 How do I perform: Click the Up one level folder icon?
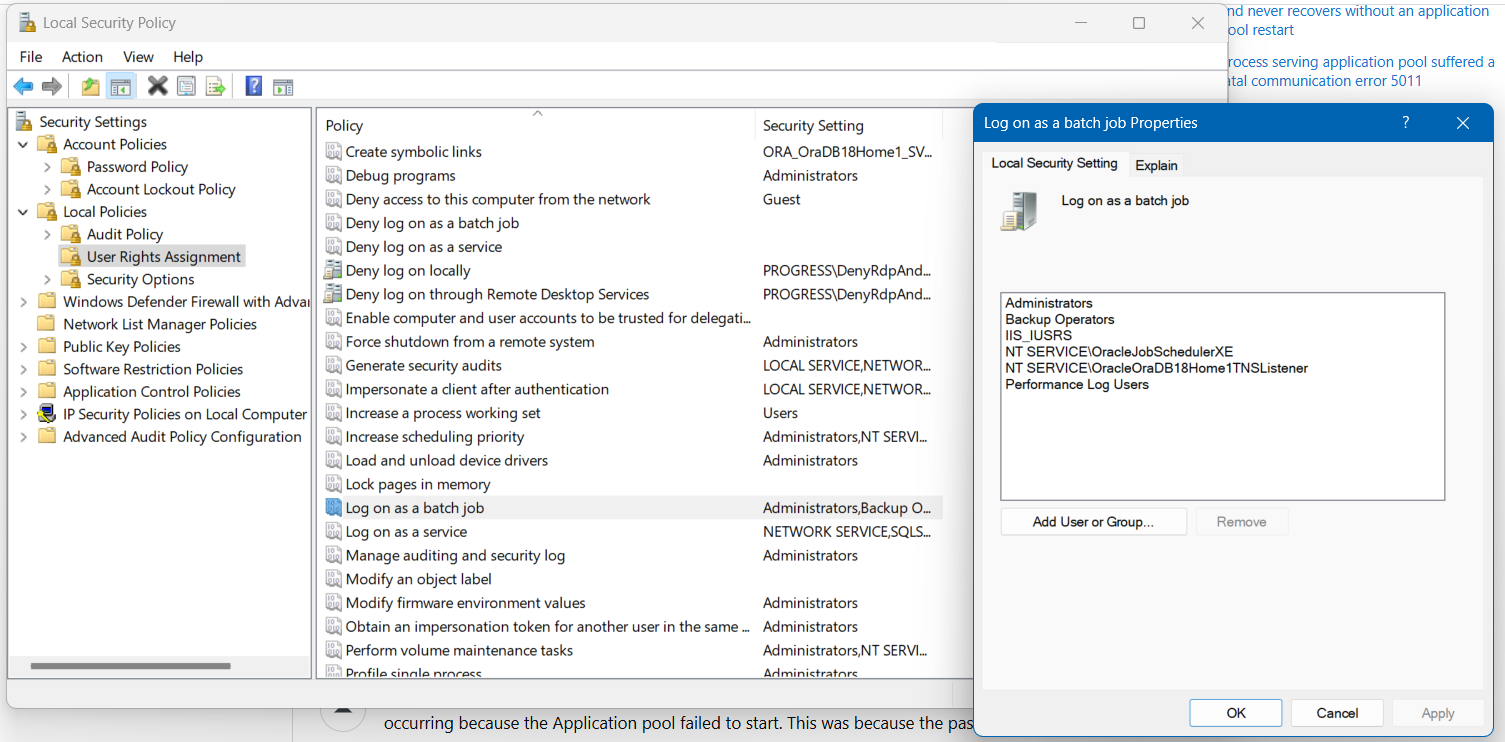(x=89, y=86)
